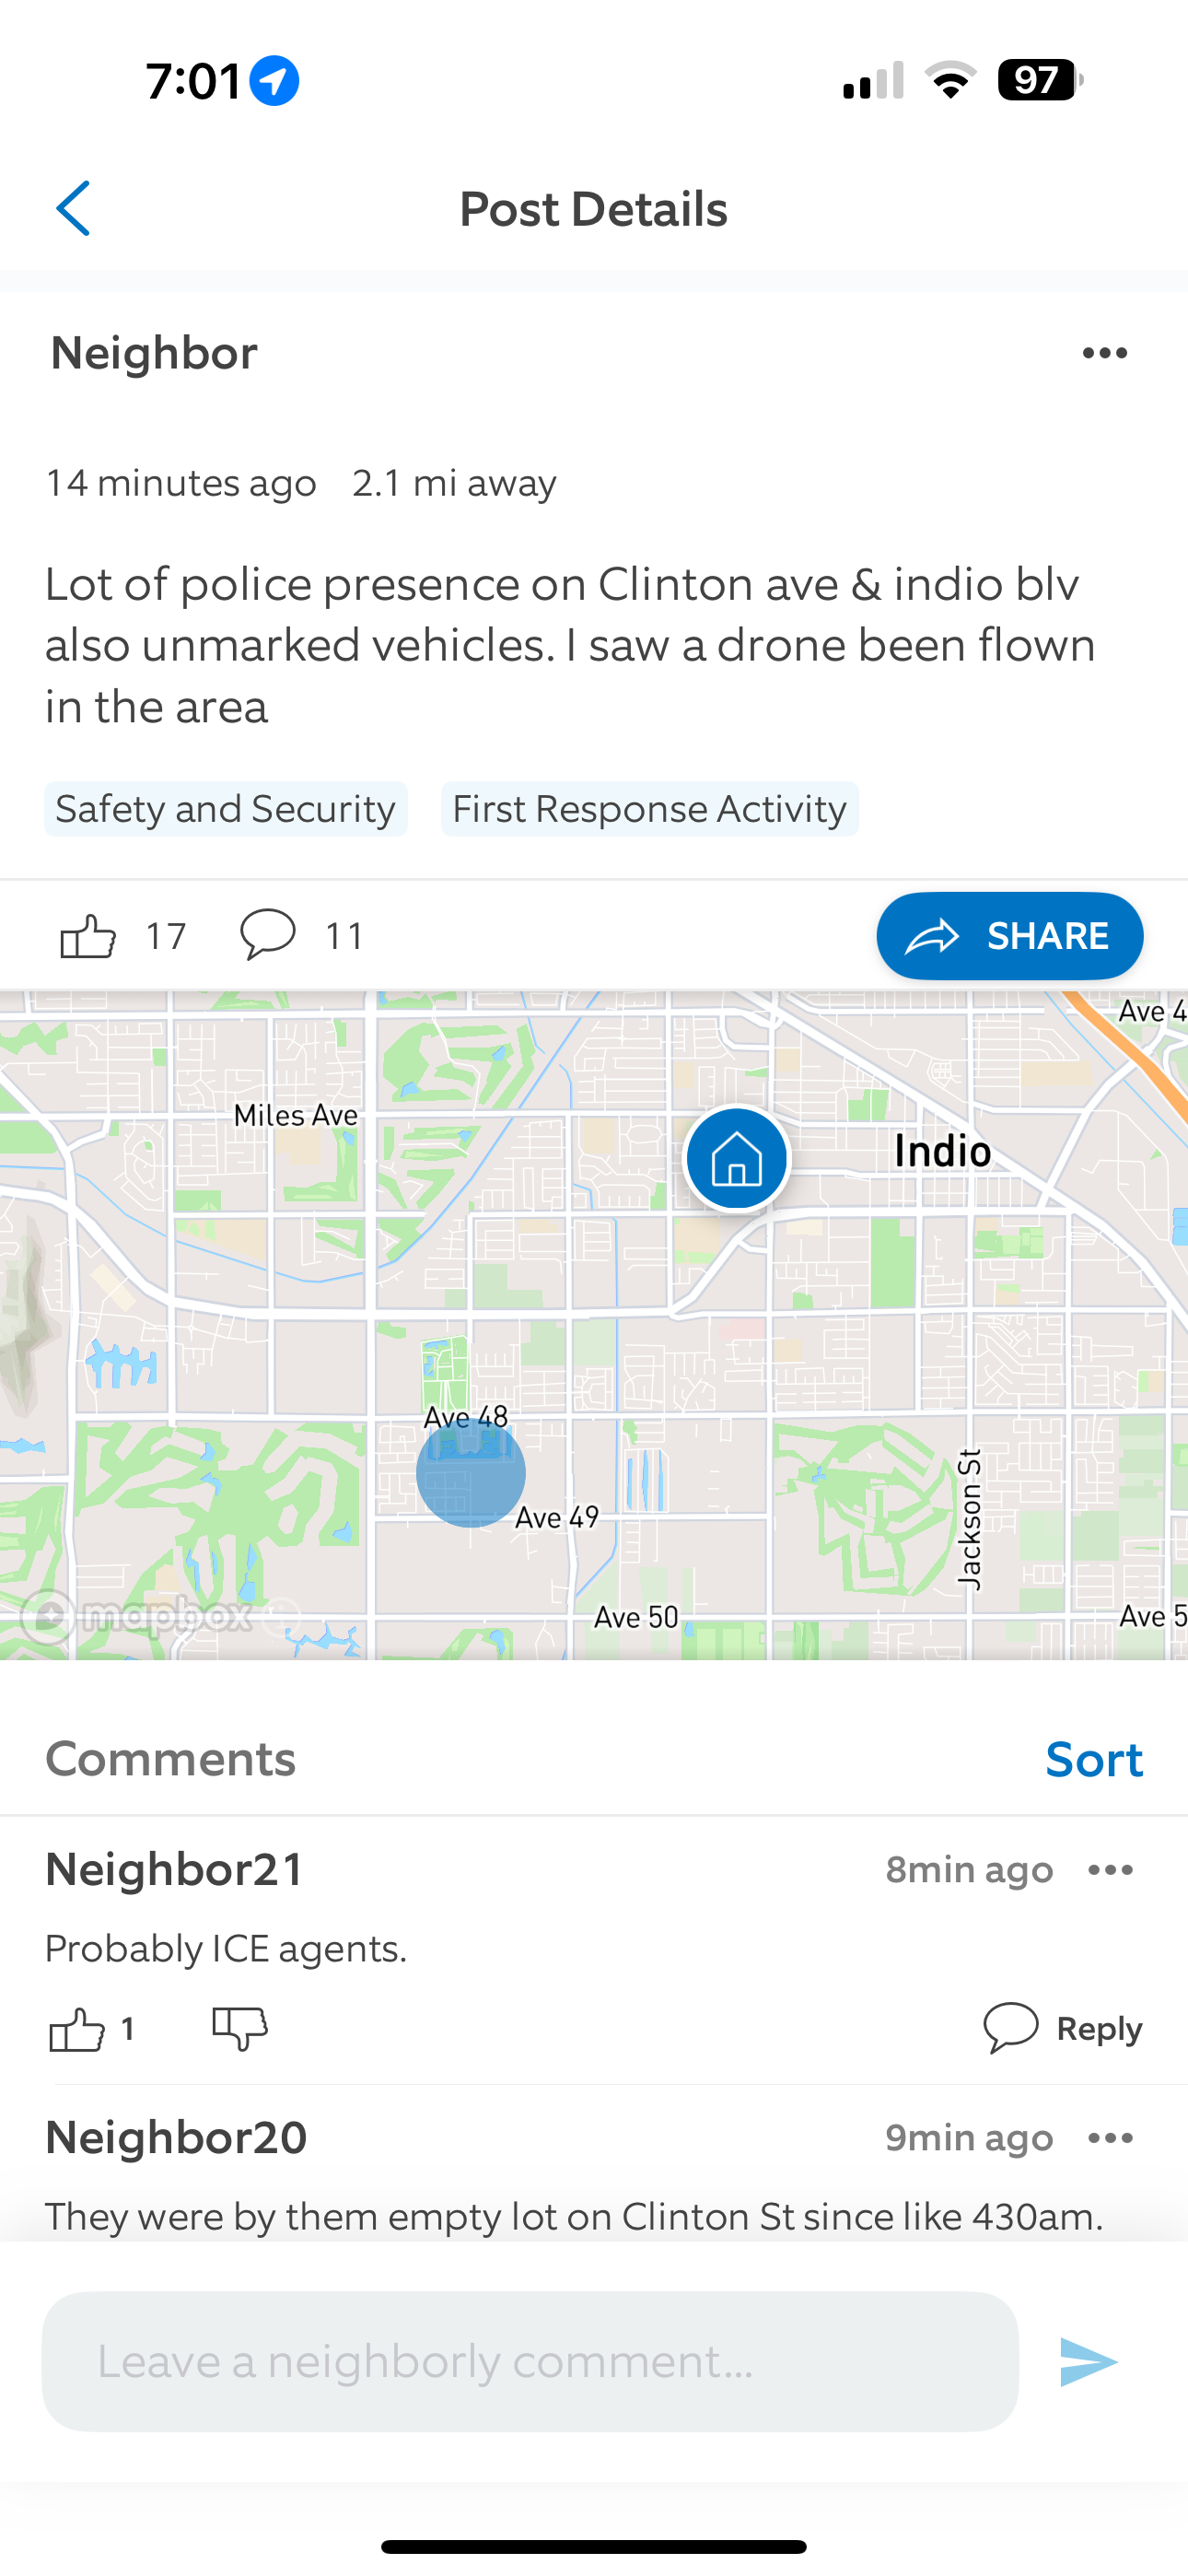Open Neighbor20 comment options menu
Screen dimensions: 1188x2576
tap(1111, 2138)
